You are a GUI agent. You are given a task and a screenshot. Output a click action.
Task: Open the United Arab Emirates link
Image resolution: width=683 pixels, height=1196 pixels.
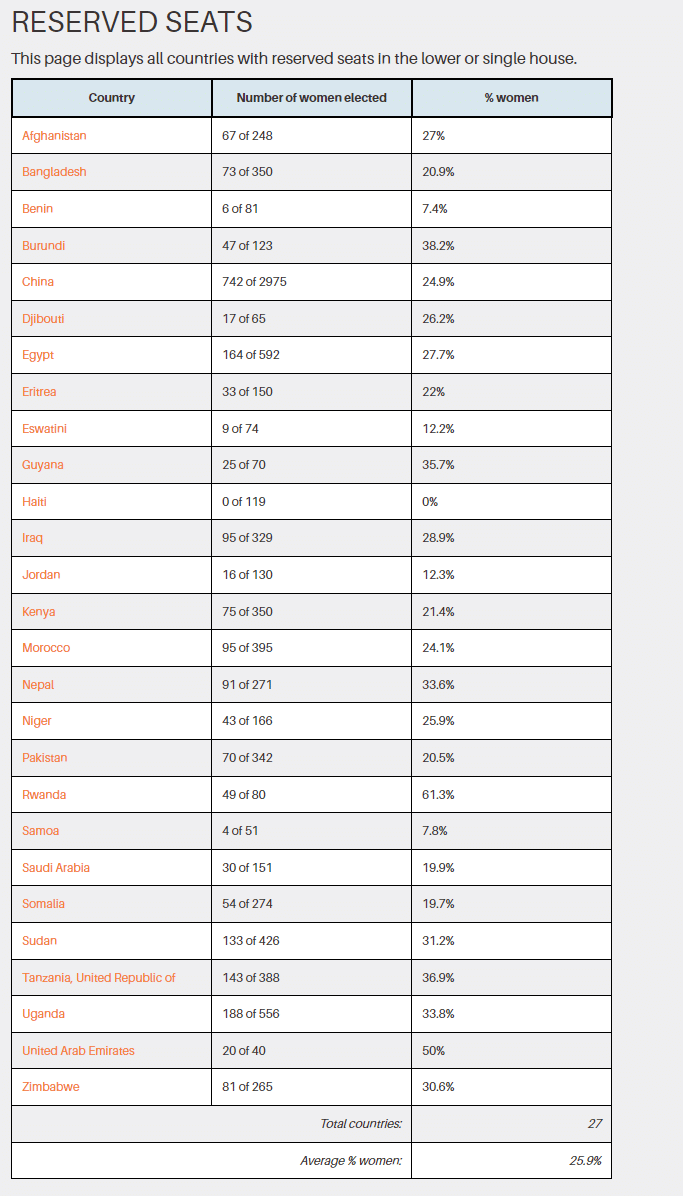78,1051
